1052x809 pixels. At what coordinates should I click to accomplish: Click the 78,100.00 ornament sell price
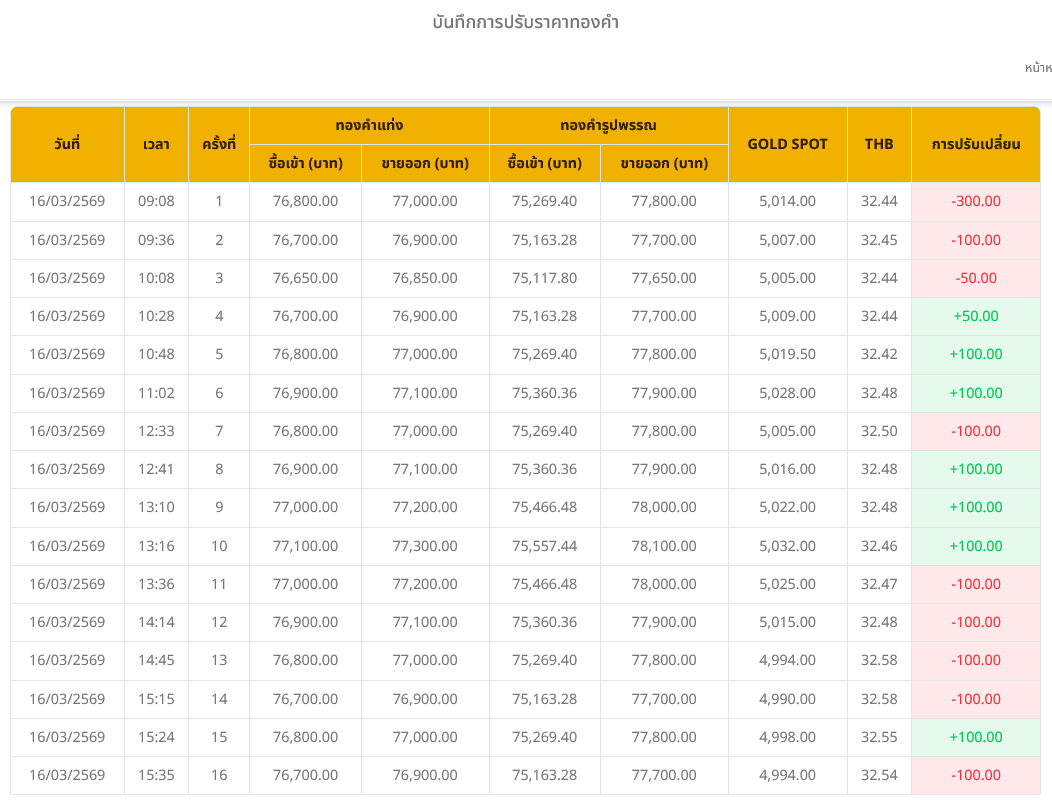click(x=664, y=546)
